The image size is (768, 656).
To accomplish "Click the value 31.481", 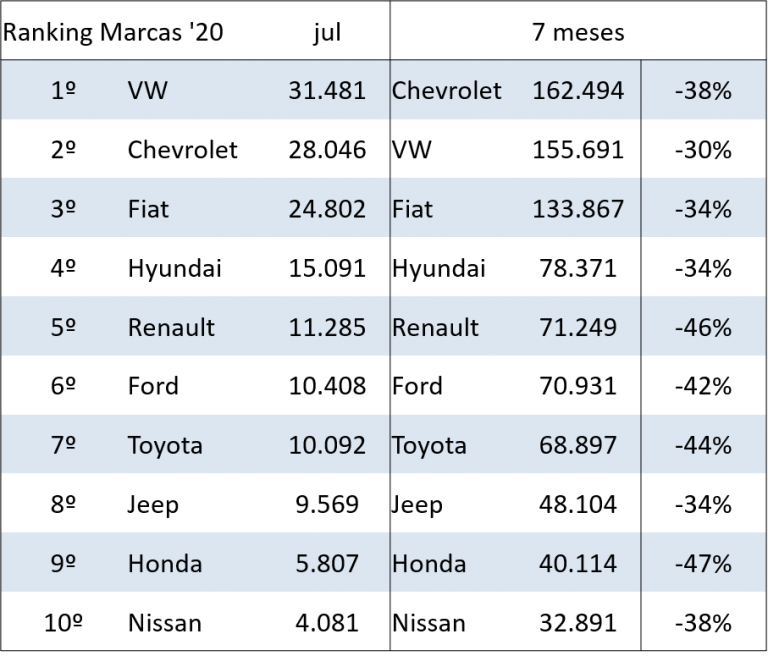I will [x=327, y=91].
